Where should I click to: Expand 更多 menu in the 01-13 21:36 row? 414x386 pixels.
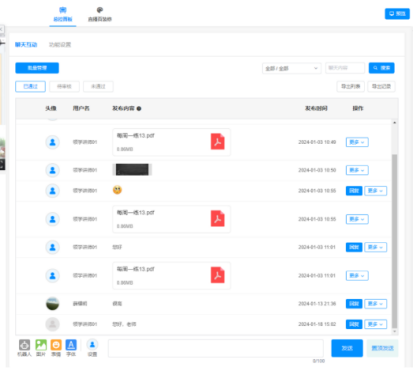point(376,304)
